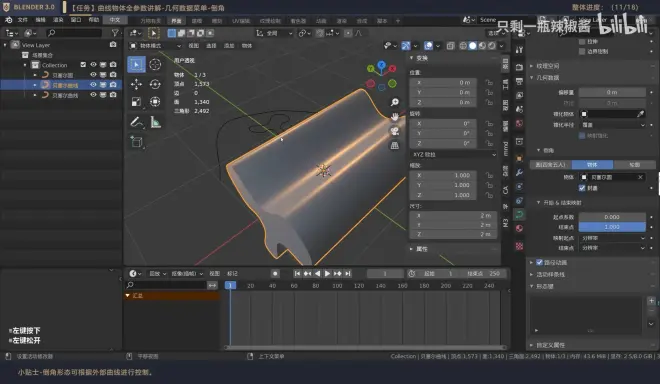This screenshot has width=660, height=384.
Task: Switch to solid viewport shading
Action: tap(473, 45)
